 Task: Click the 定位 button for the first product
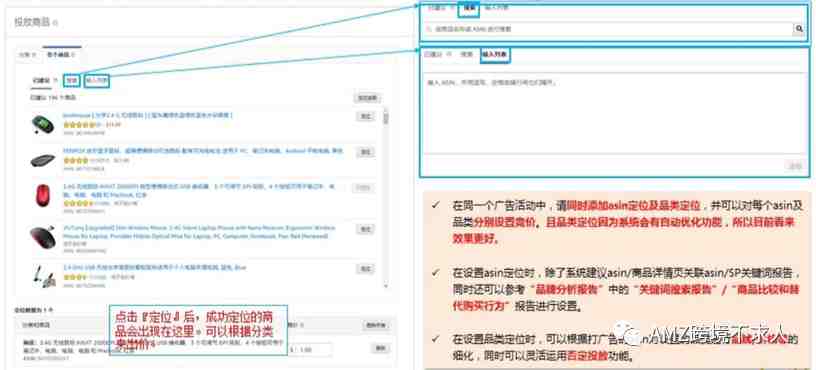[x=365, y=117]
